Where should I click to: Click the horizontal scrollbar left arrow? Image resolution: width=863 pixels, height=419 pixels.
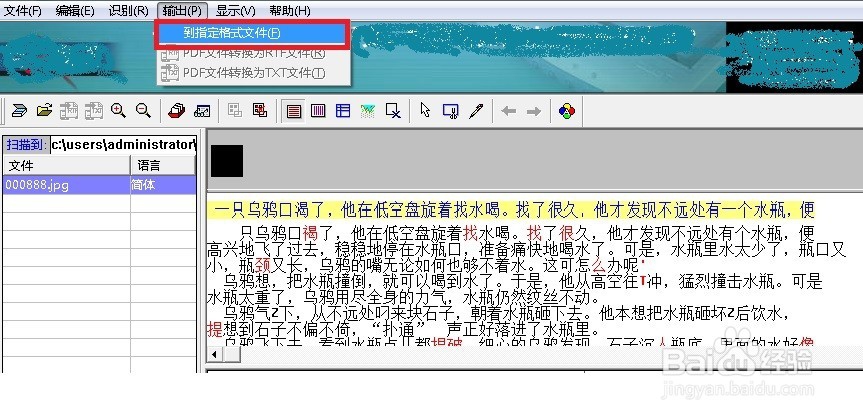[215, 355]
